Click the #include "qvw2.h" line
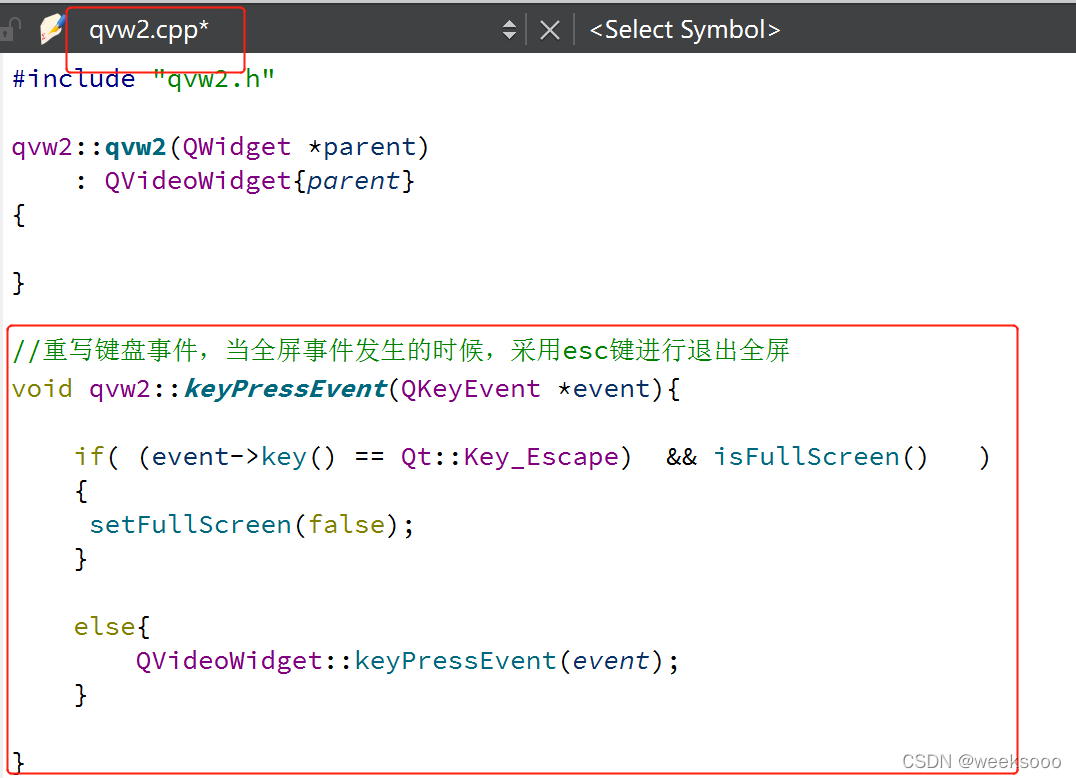The image size is (1076, 778). tap(143, 79)
